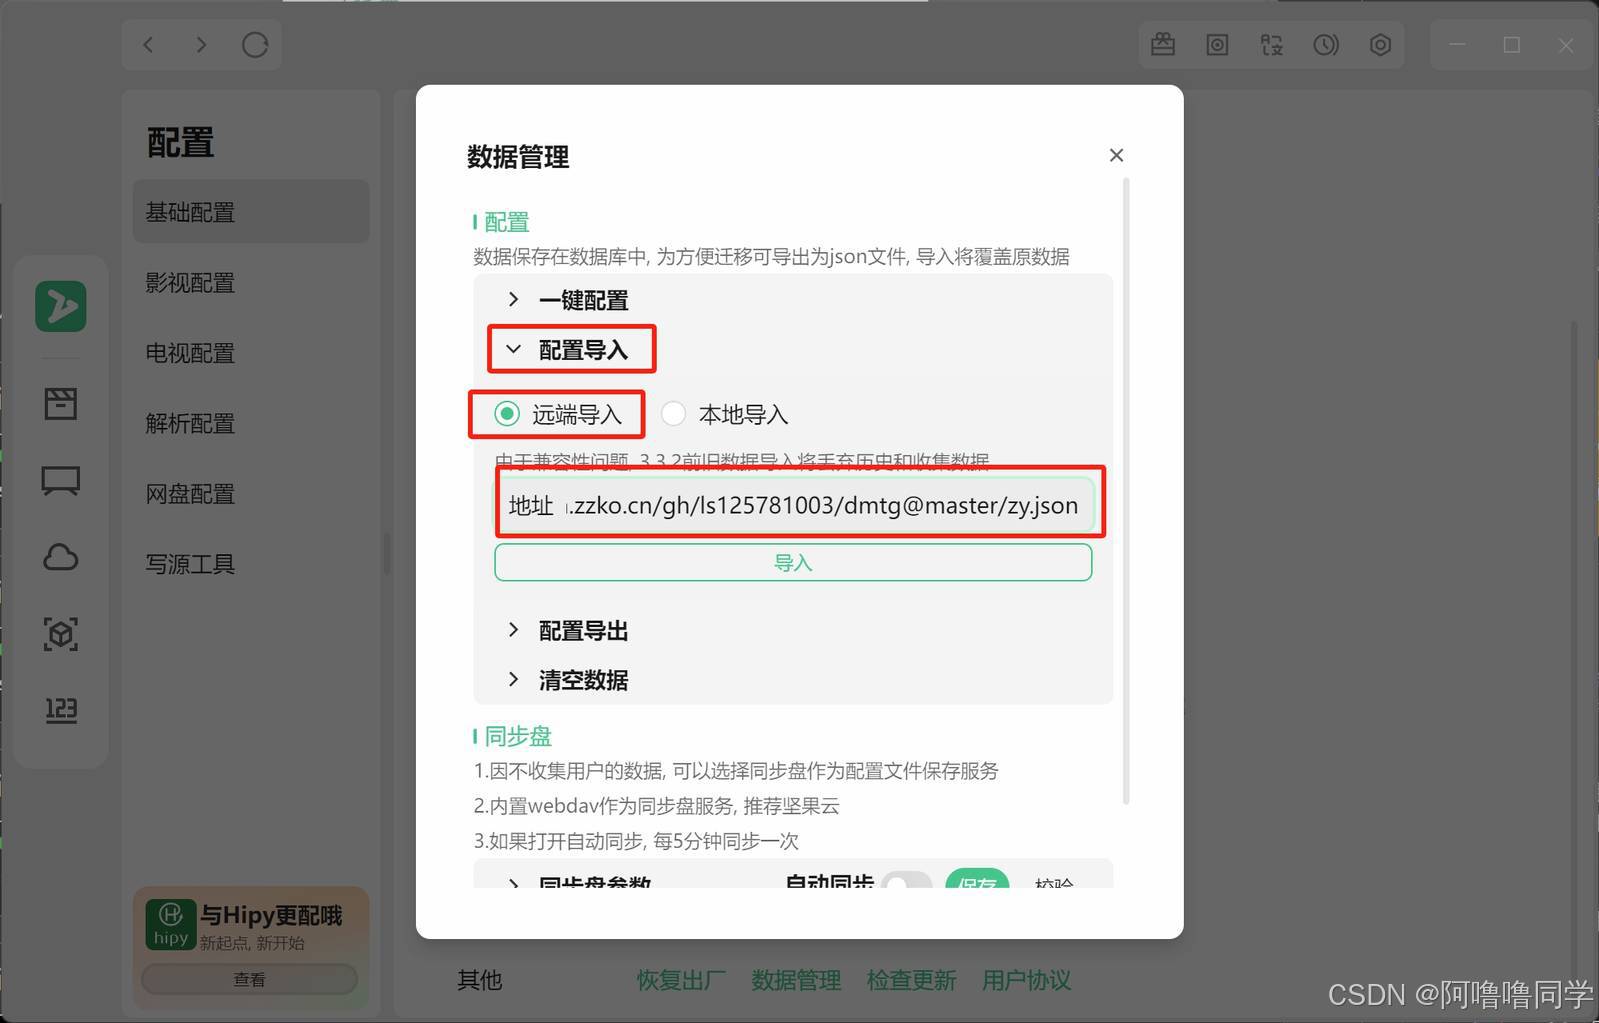Click the 检查更新 link

tap(911, 980)
